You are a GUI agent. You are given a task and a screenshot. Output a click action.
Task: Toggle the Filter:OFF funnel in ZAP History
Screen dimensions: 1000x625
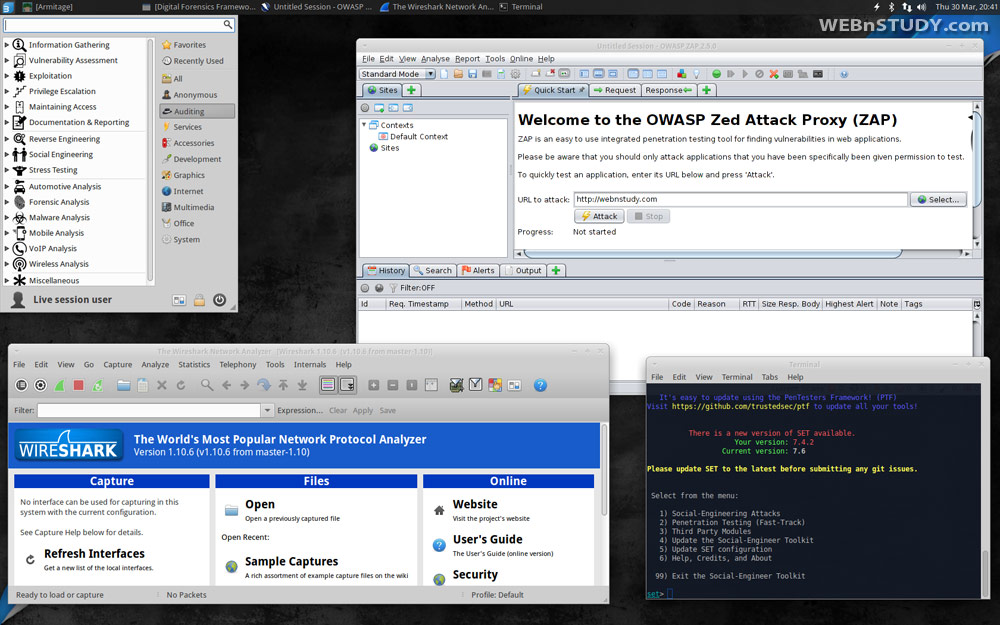[393, 288]
